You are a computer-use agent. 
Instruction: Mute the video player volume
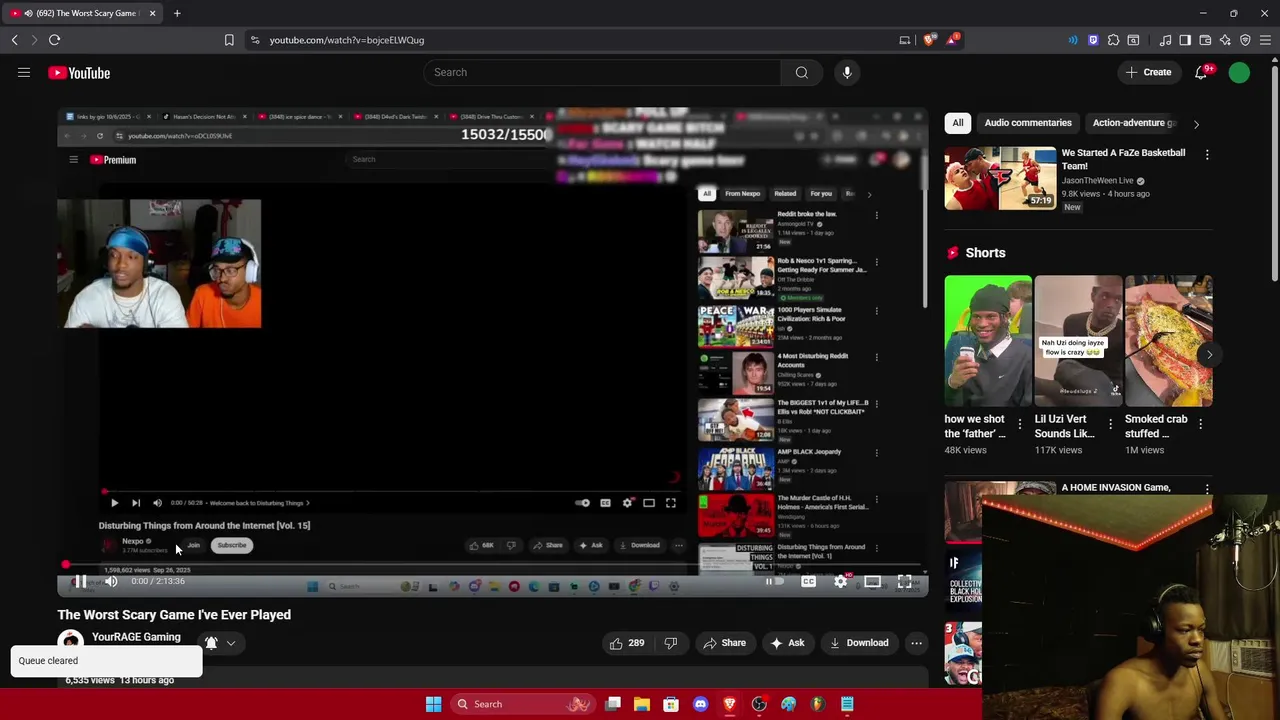tap(111, 581)
